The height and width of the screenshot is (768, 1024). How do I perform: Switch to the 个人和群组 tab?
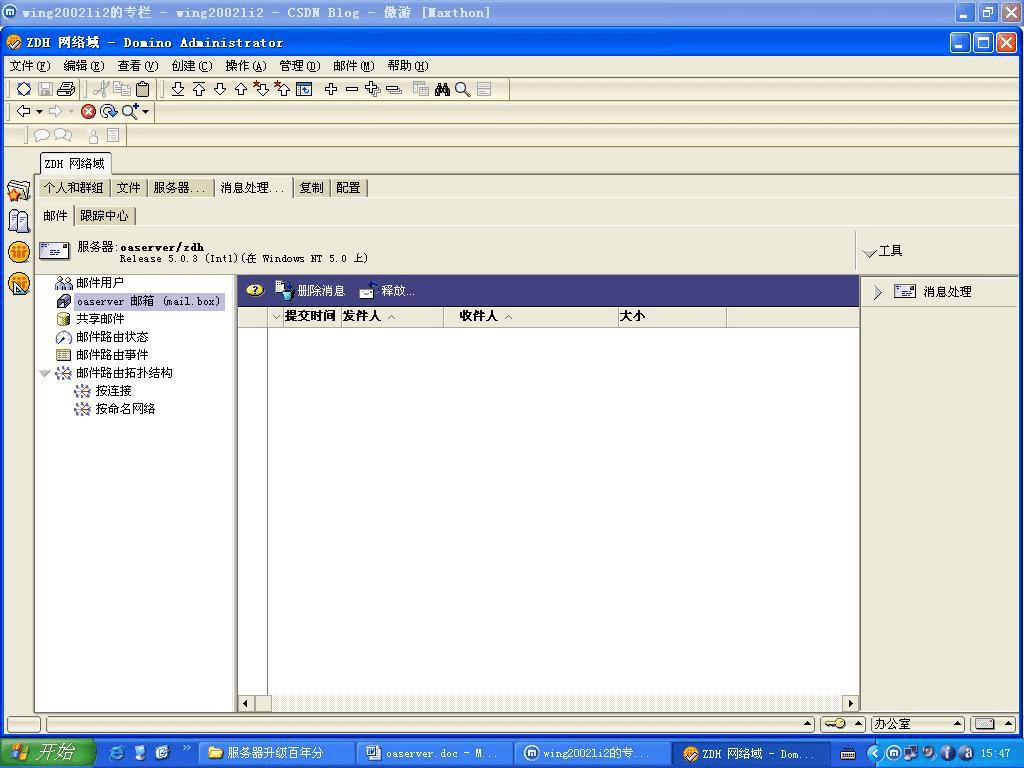[x=74, y=188]
